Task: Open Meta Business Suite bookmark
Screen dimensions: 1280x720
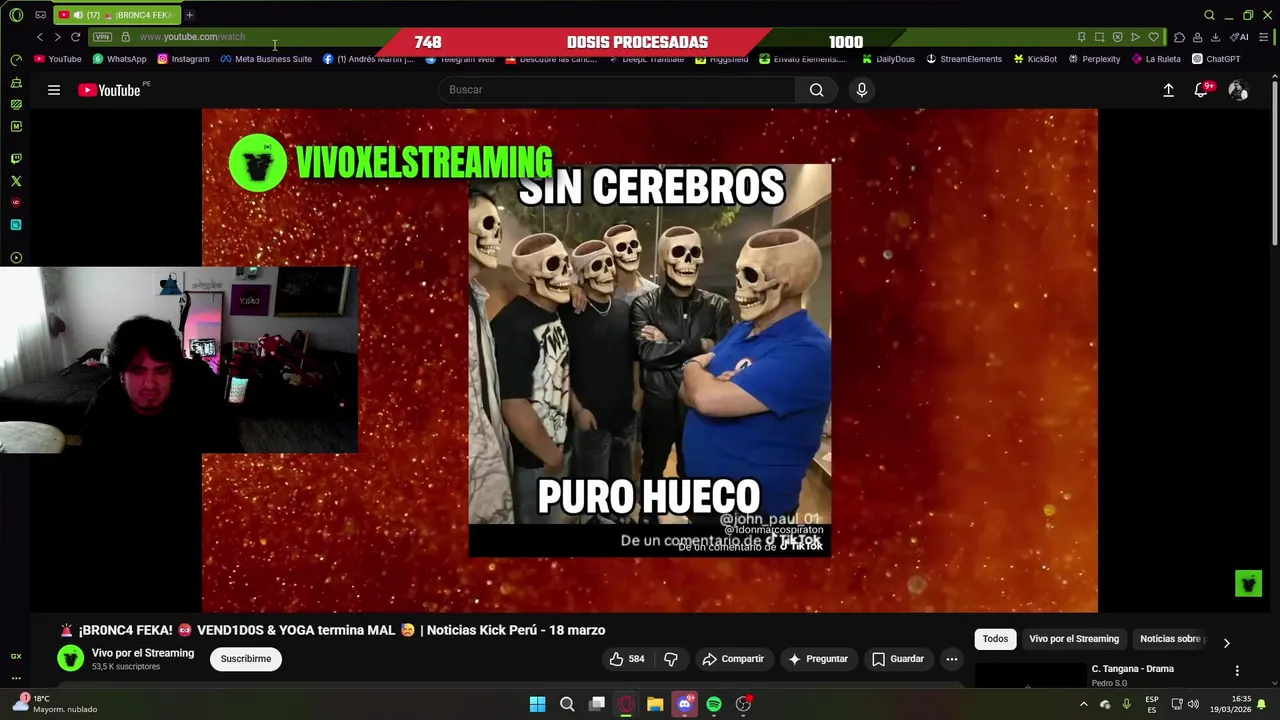Action: [266, 59]
